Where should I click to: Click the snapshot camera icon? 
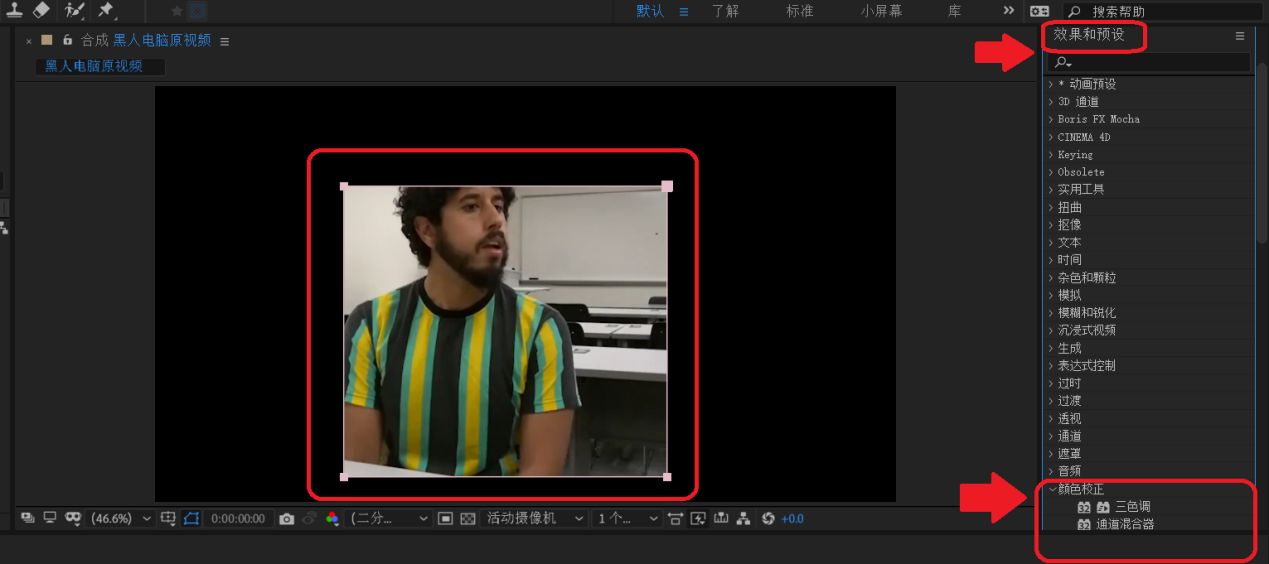(x=287, y=519)
